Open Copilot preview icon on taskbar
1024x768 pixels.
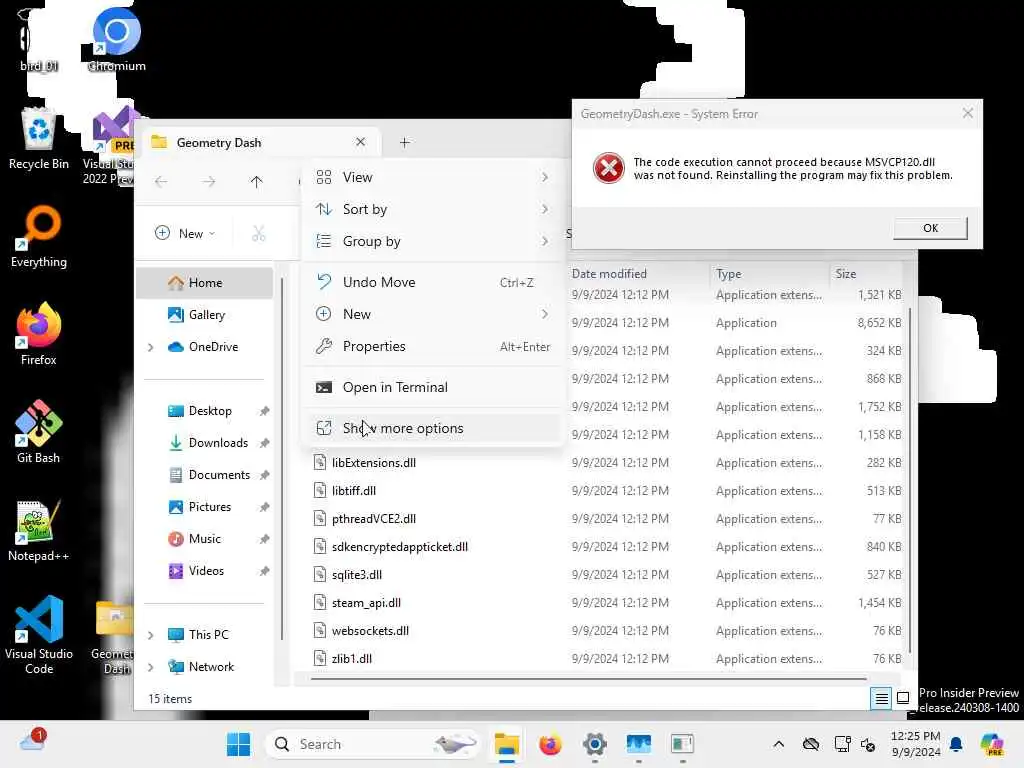[992, 744]
